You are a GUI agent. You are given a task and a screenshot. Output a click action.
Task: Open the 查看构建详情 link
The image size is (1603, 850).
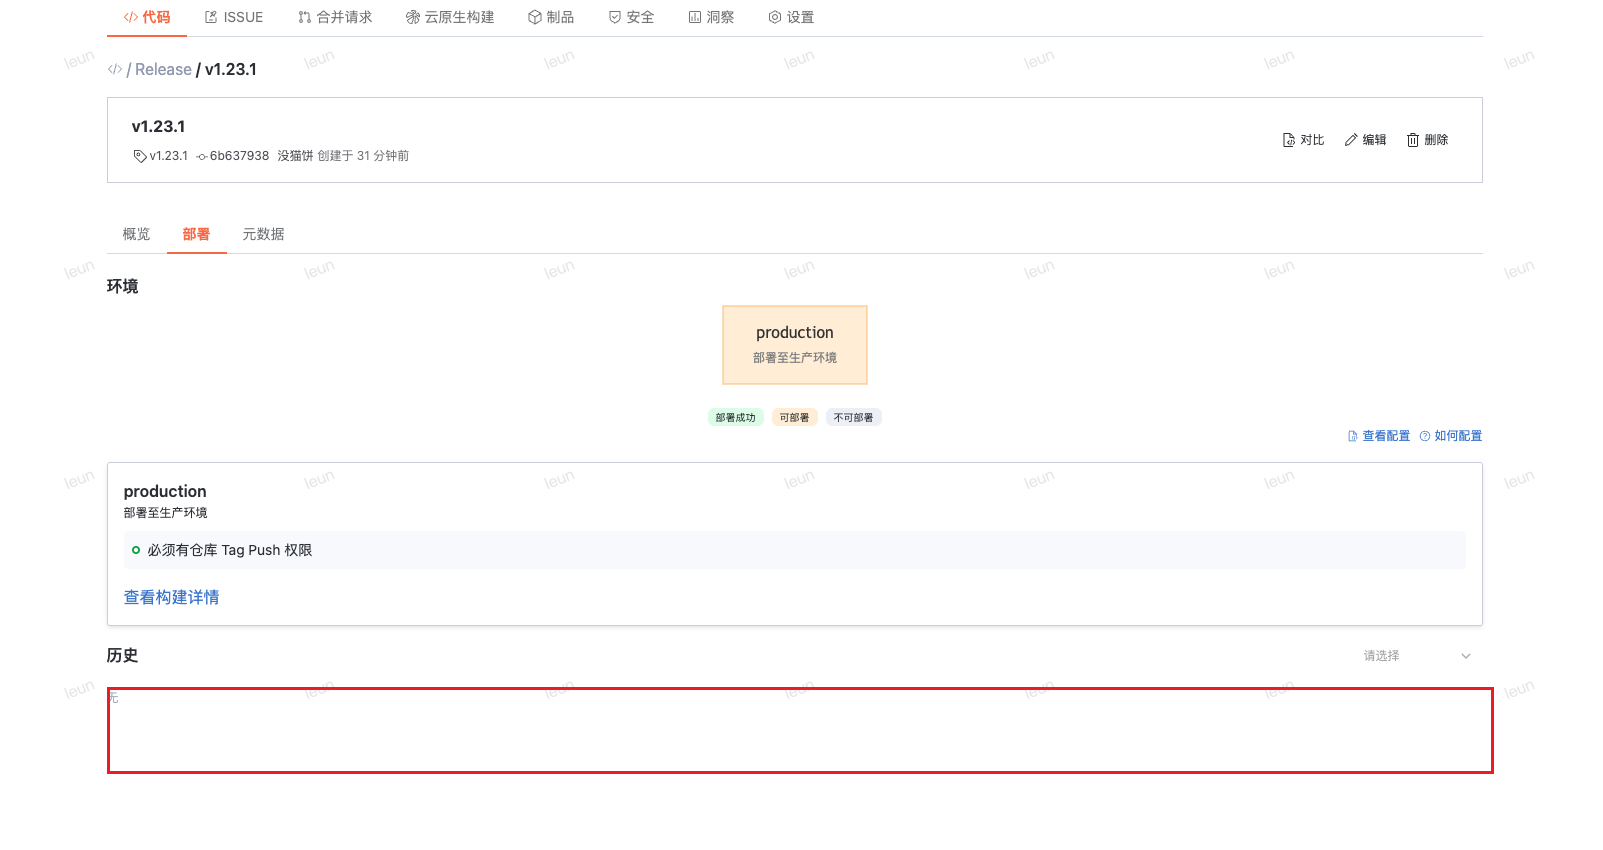pos(171,597)
